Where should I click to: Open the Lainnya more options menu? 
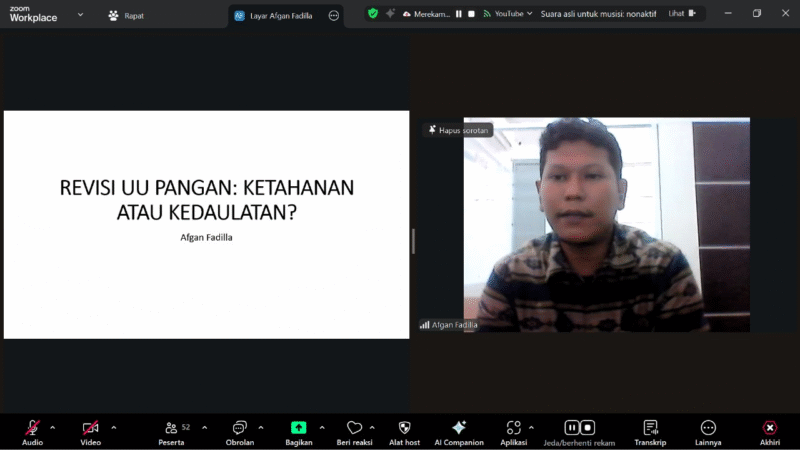point(708,428)
